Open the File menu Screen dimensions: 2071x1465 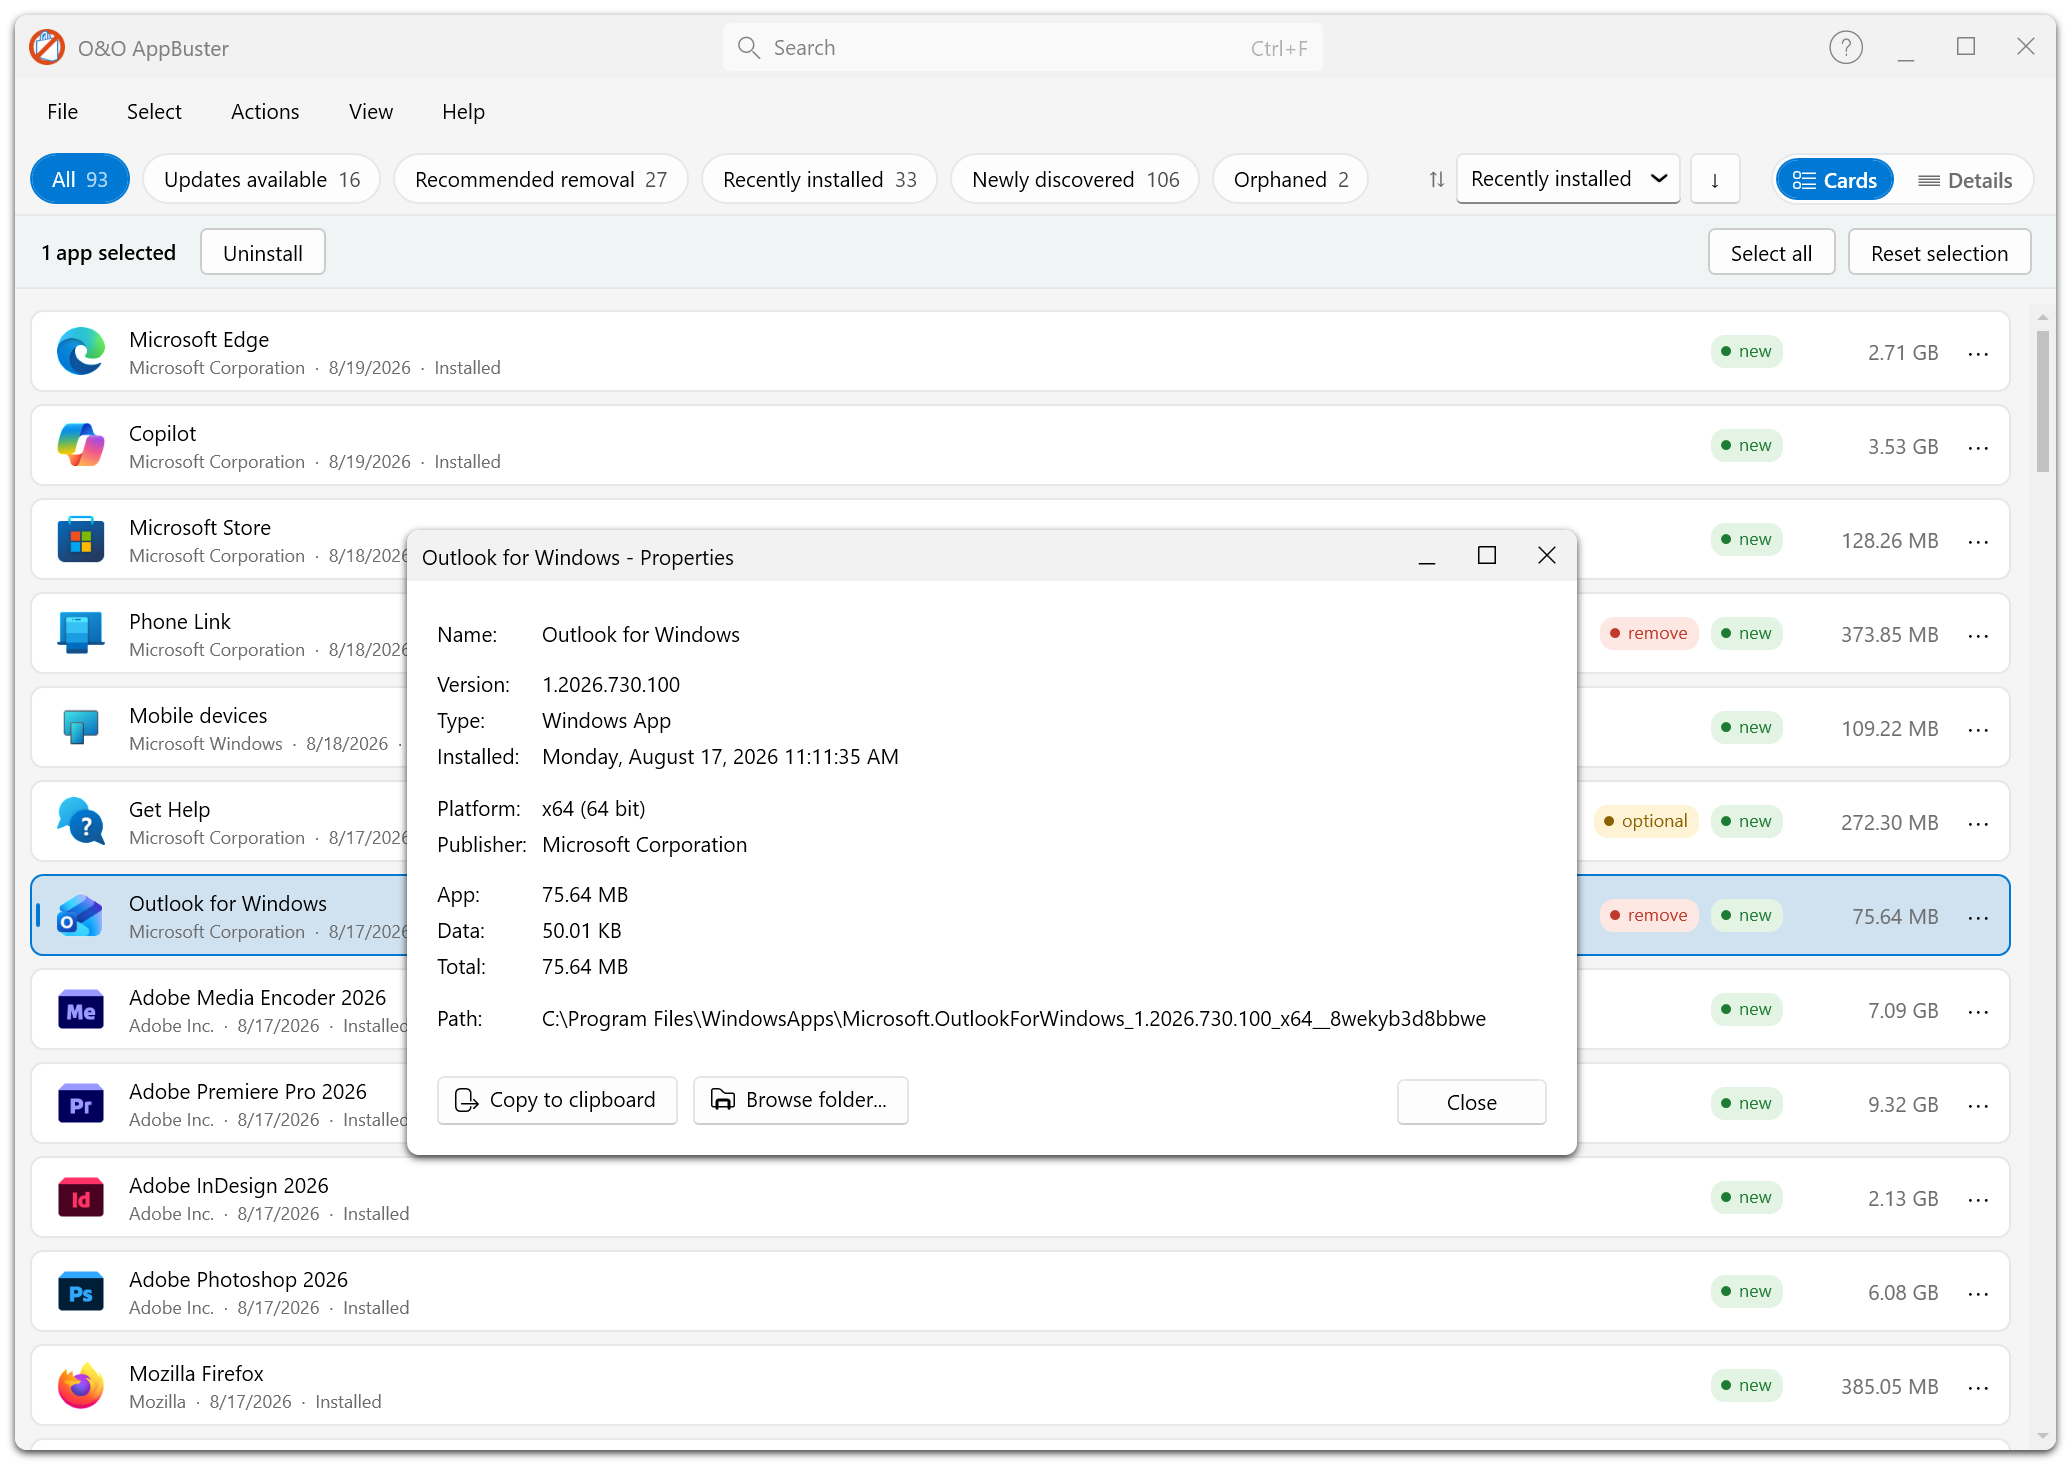click(63, 112)
